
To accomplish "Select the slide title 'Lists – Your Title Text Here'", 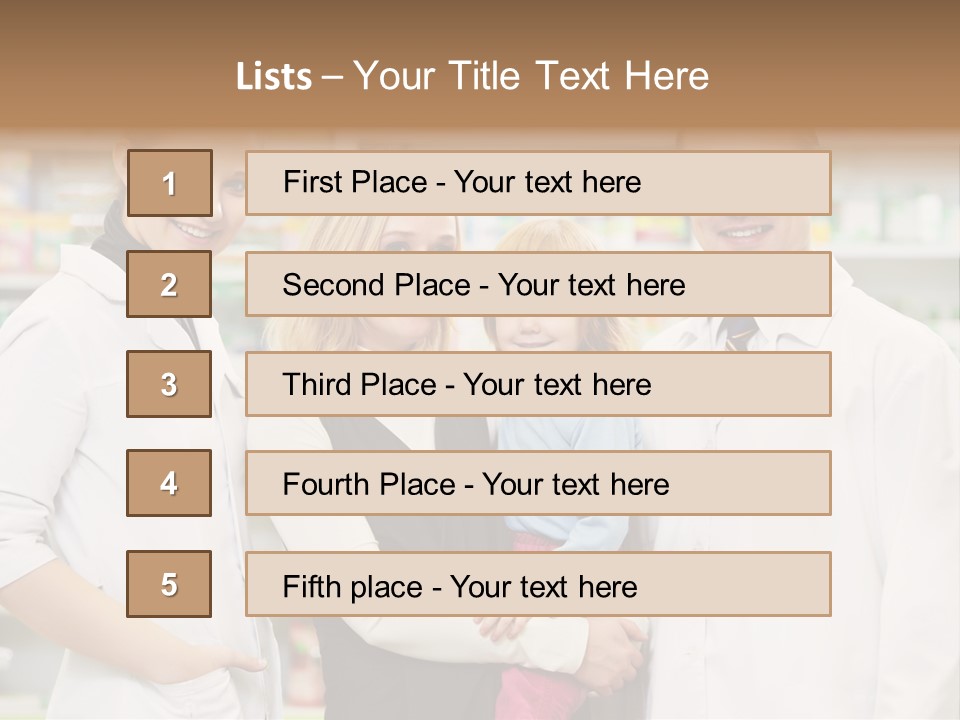I will click(472, 76).
